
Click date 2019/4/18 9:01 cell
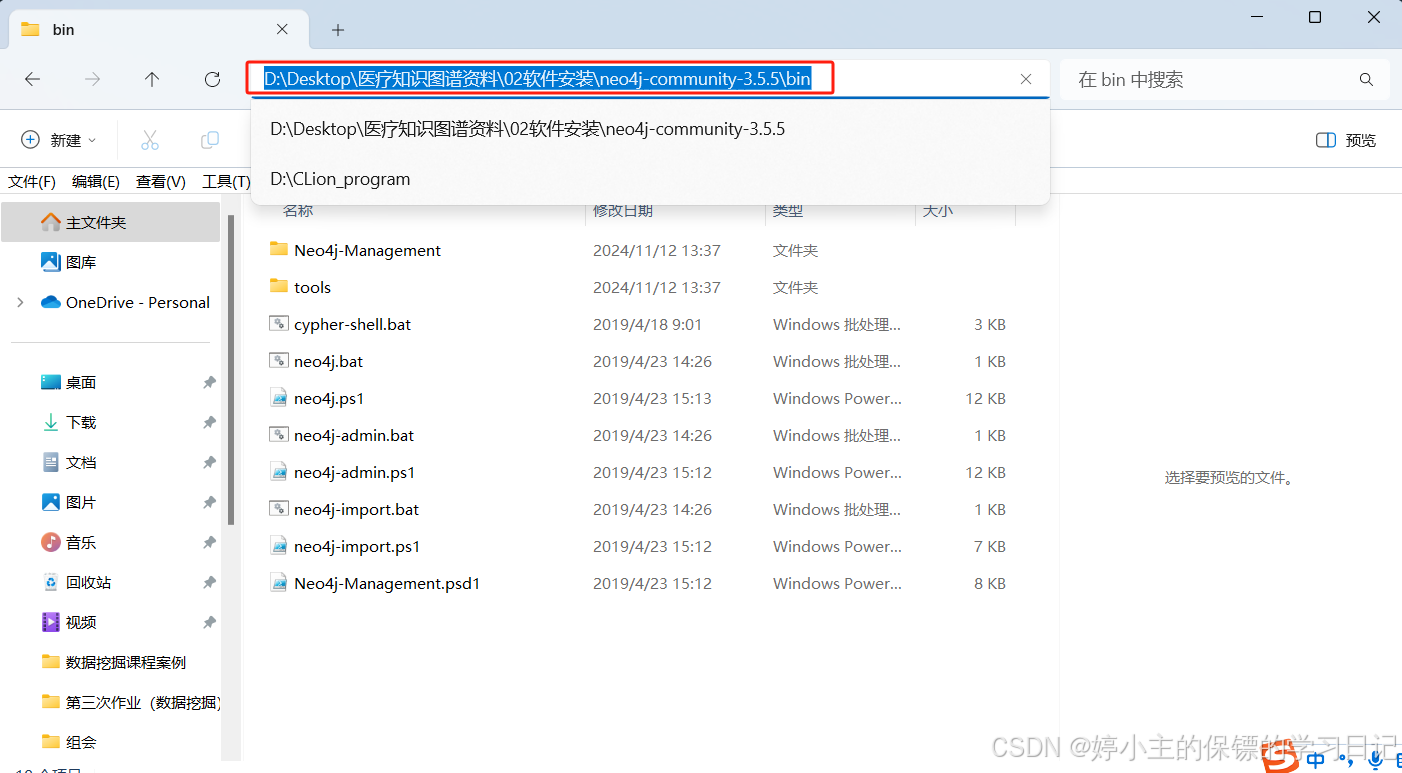click(648, 324)
